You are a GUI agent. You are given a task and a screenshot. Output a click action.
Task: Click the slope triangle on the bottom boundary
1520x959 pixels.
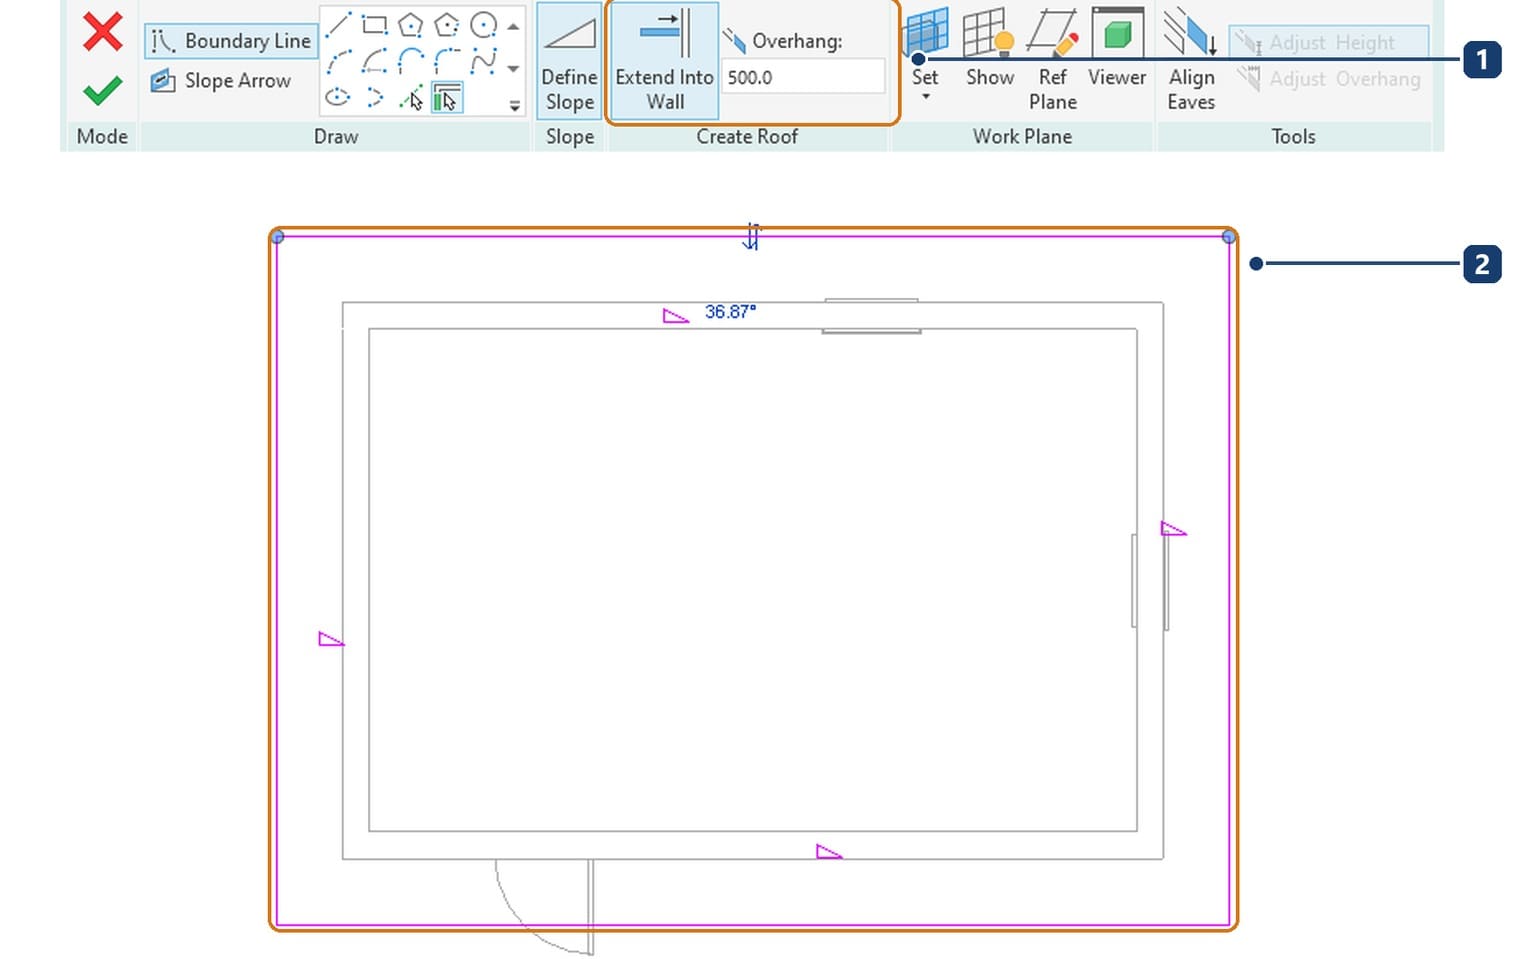829,852
